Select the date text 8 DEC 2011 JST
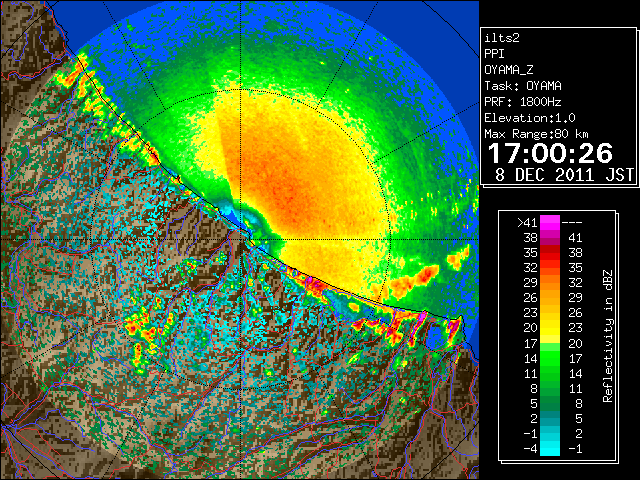Image resolution: width=640 pixels, height=480 pixels. tap(564, 175)
